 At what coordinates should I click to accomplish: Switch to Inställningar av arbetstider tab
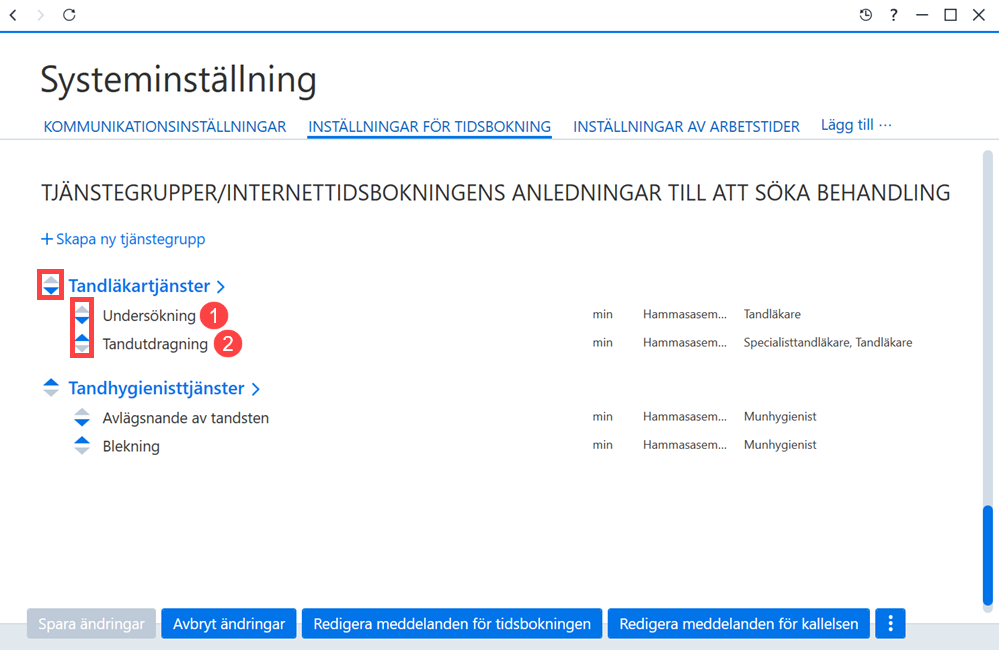pos(686,126)
